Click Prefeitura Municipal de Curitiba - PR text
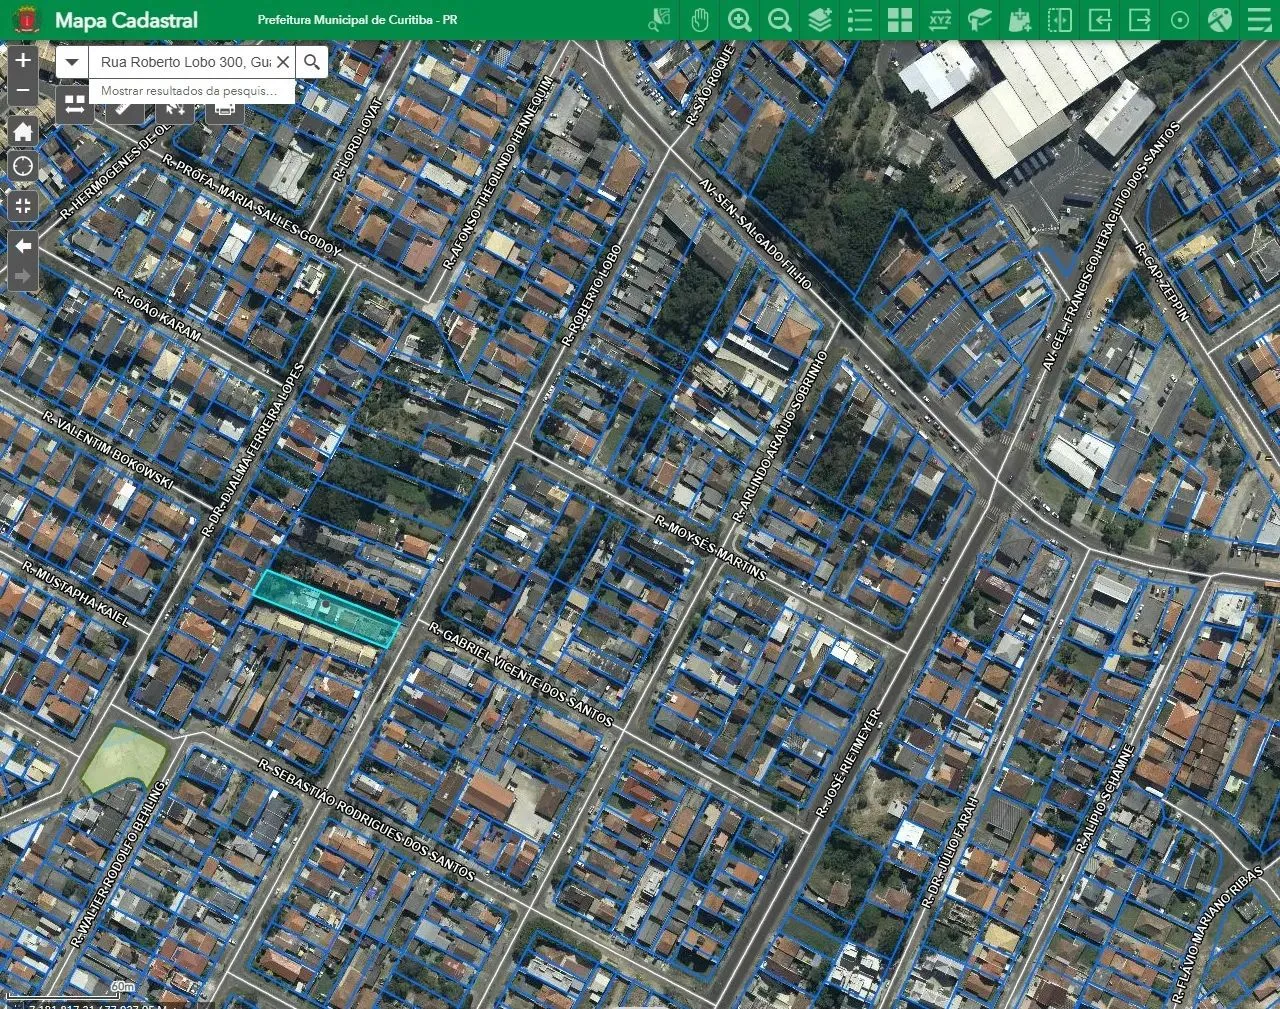The image size is (1280, 1009). 357,20
